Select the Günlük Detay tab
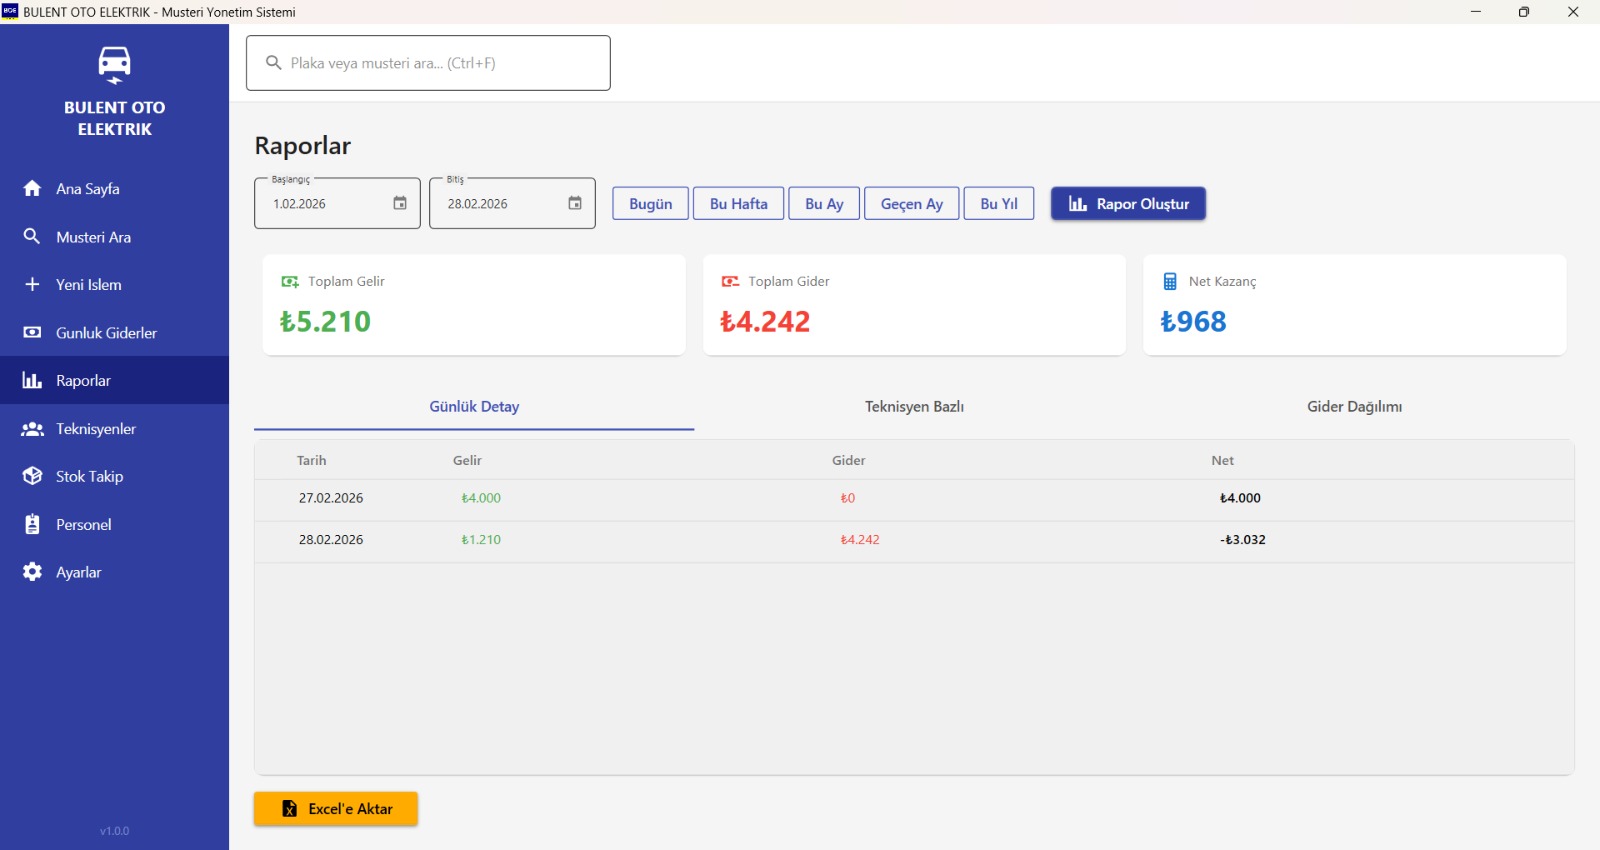1600x850 pixels. (x=474, y=407)
